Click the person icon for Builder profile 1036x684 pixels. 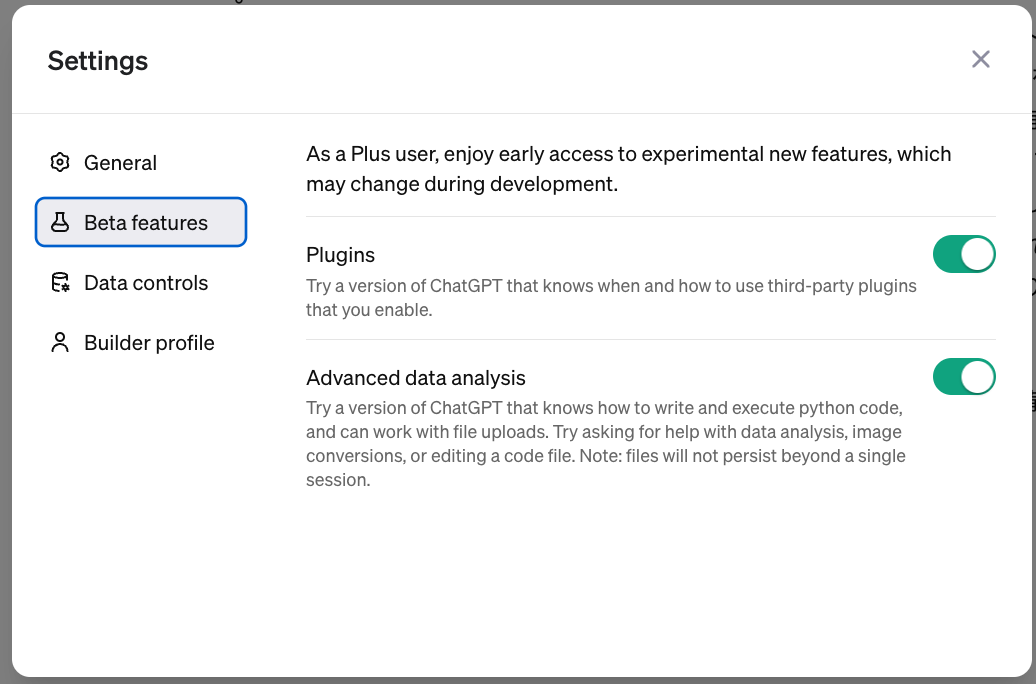[x=60, y=343]
